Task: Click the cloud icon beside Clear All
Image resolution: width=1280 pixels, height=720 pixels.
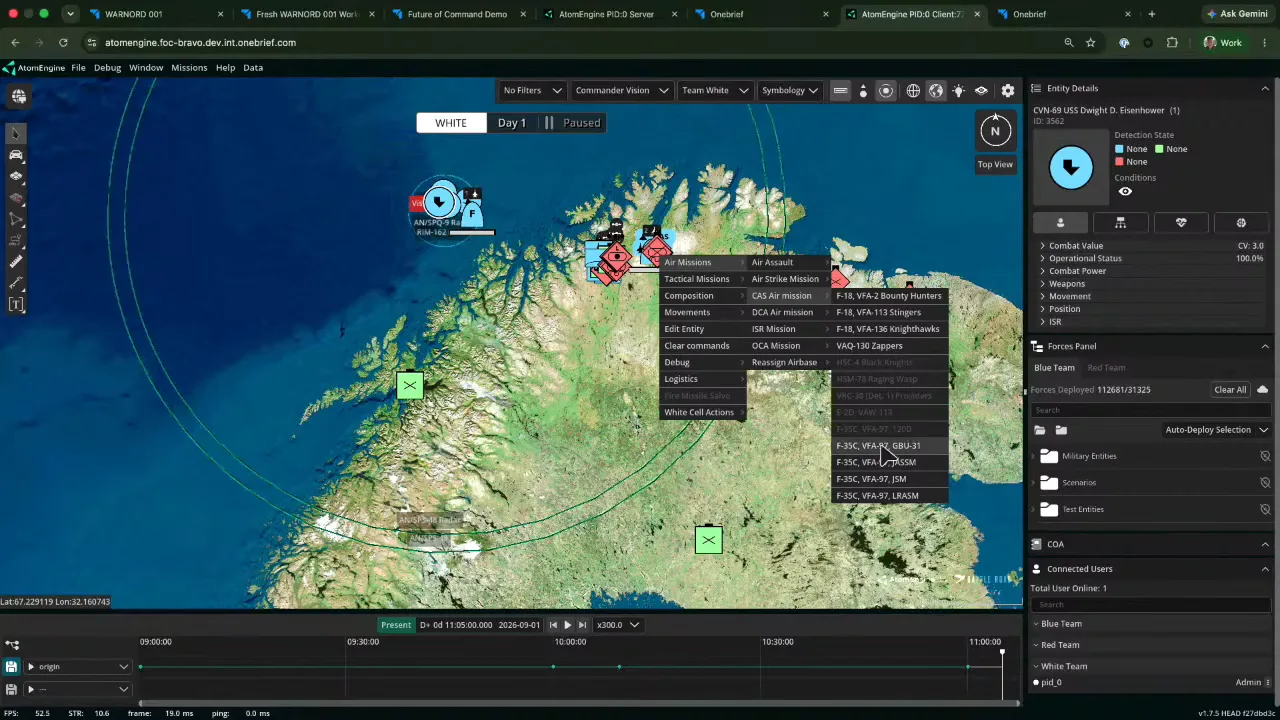Action: point(1262,389)
